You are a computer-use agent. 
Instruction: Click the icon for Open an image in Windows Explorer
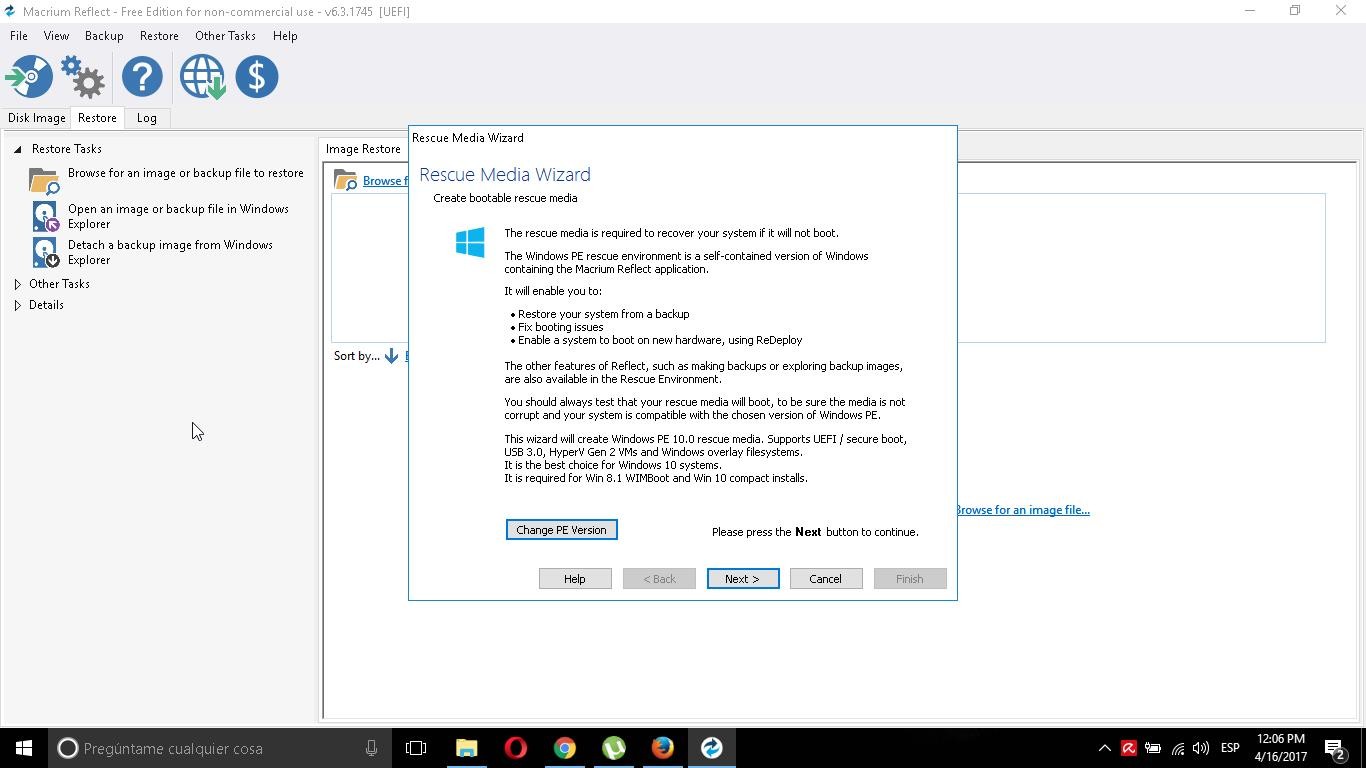click(x=45, y=217)
